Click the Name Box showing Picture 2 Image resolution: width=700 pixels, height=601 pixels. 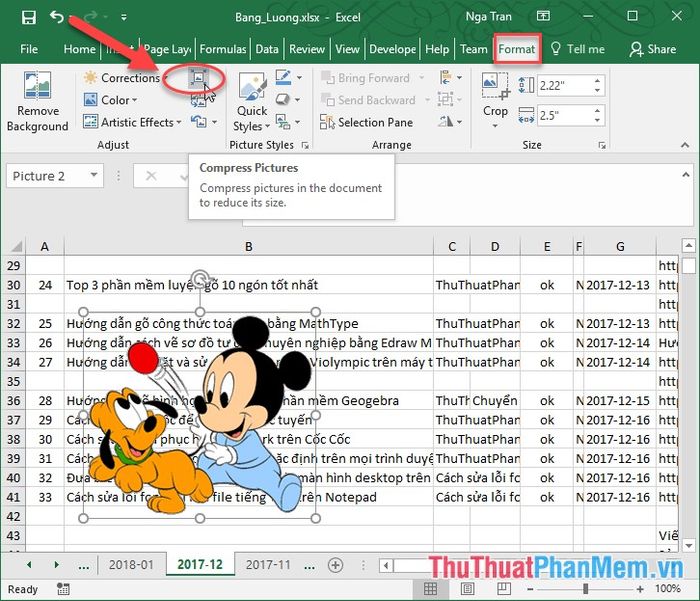pyautogui.click(x=50, y=176)
